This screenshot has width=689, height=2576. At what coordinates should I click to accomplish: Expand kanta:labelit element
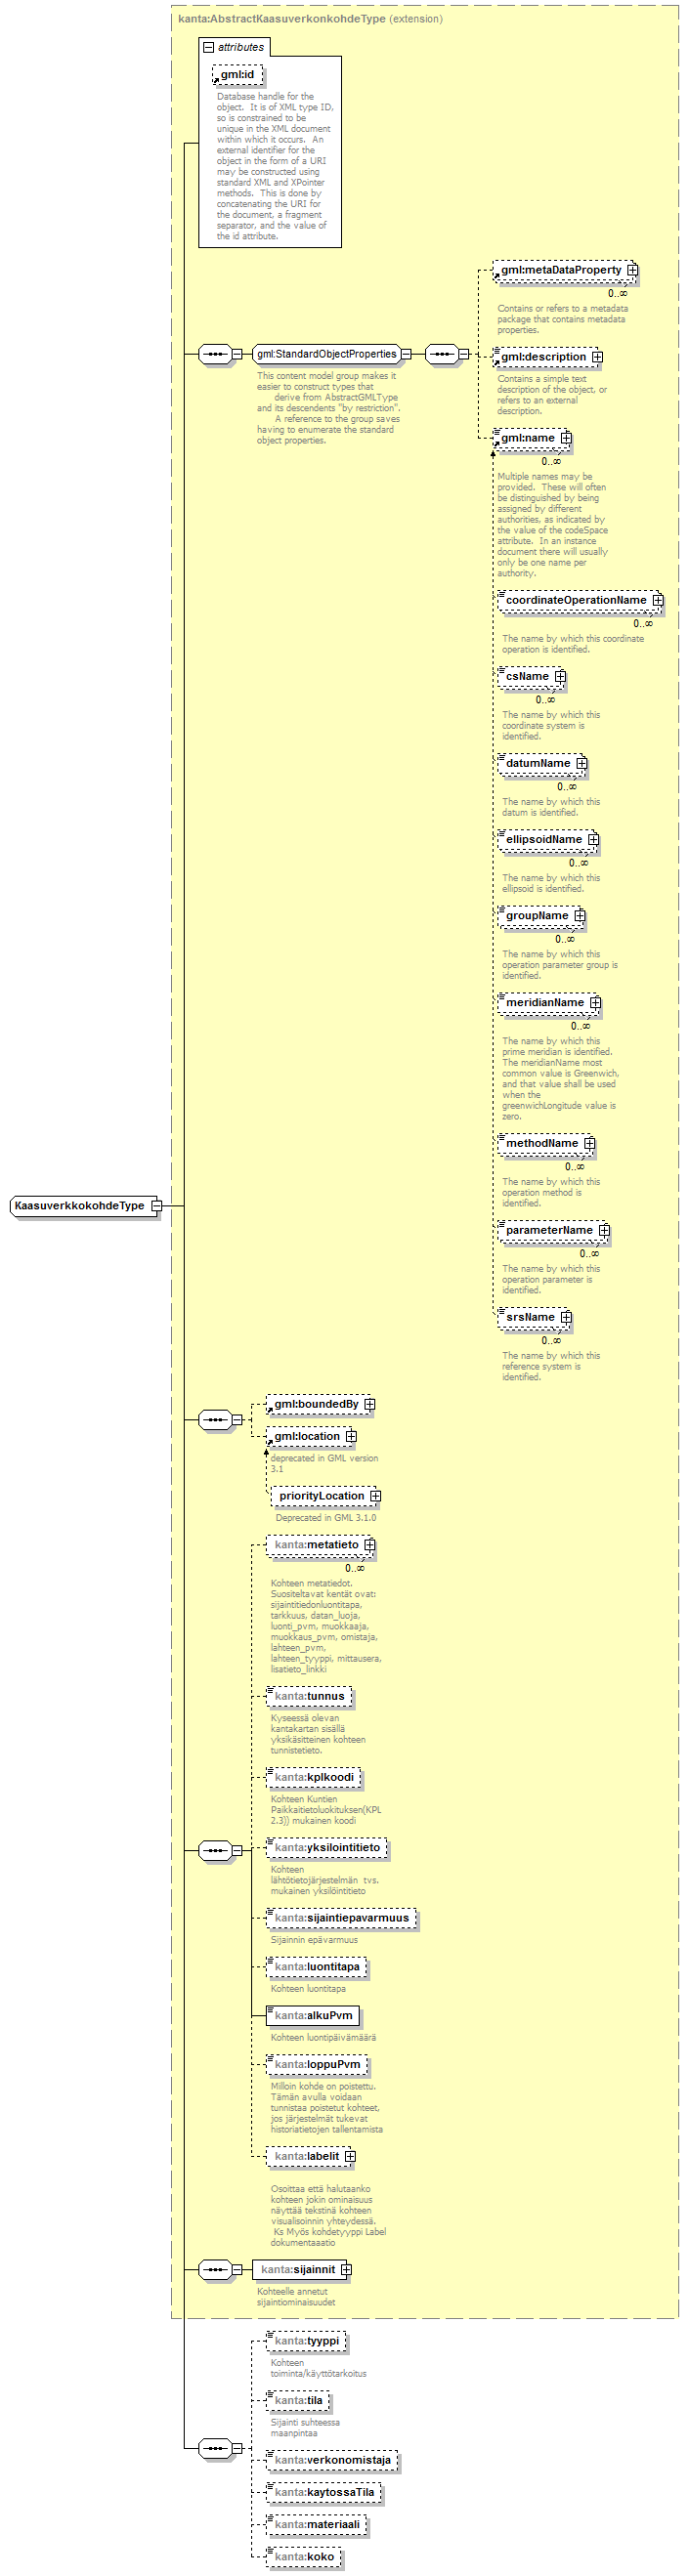tap(350, 2157)
